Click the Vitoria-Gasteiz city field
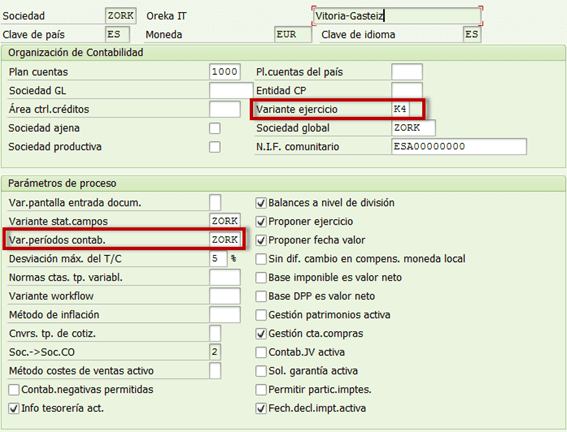Viewport: 567px width, 432px height. point(397,16)
